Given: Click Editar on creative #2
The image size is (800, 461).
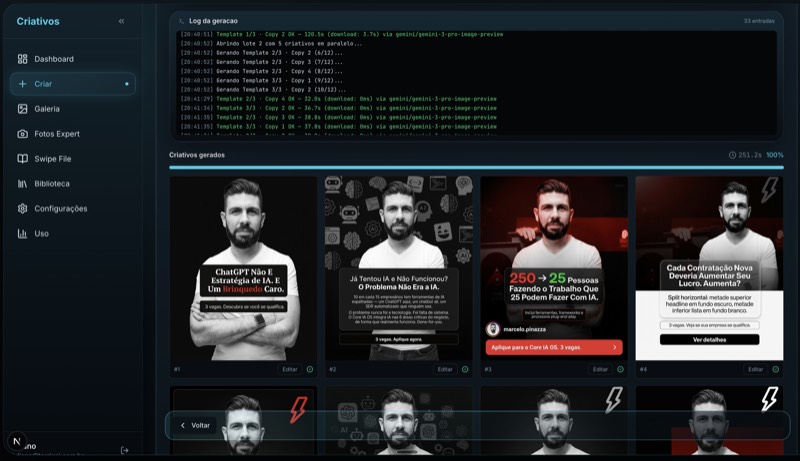Looking at the screenshot, I should (x=445, y=369).
